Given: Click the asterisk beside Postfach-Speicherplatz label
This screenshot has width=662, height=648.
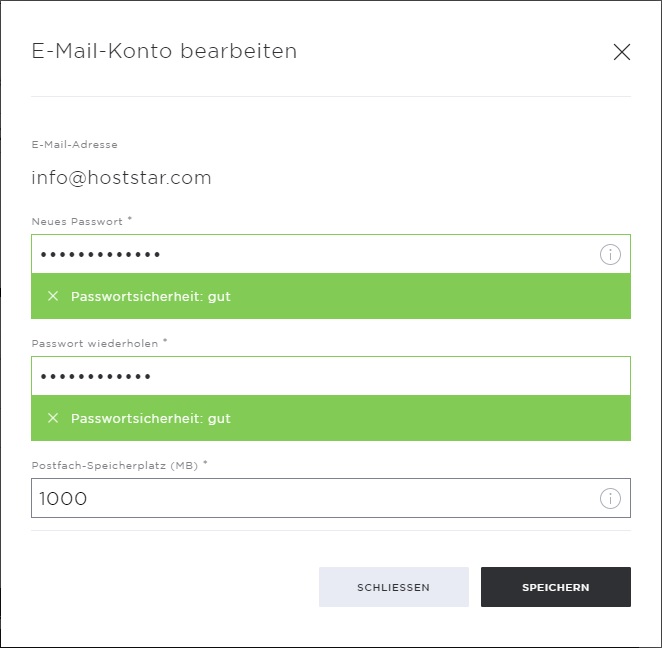Looking at the screenshot, I should click(205, 463).
